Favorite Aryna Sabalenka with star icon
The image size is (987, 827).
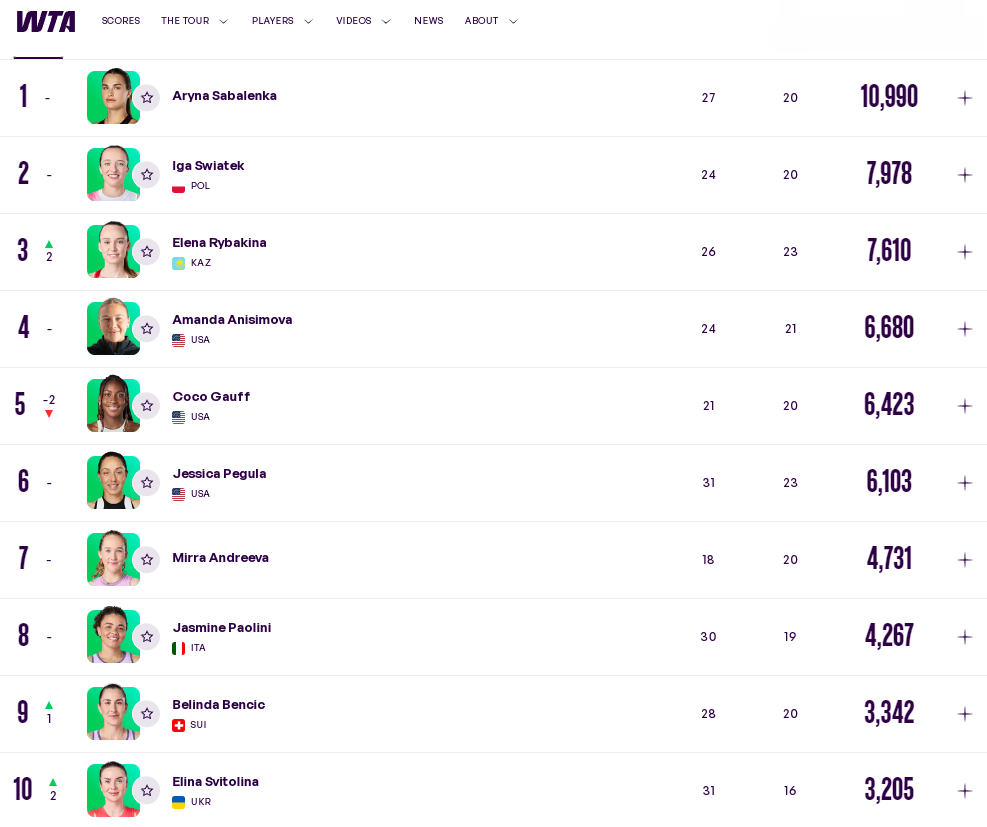tap(147, 98)
